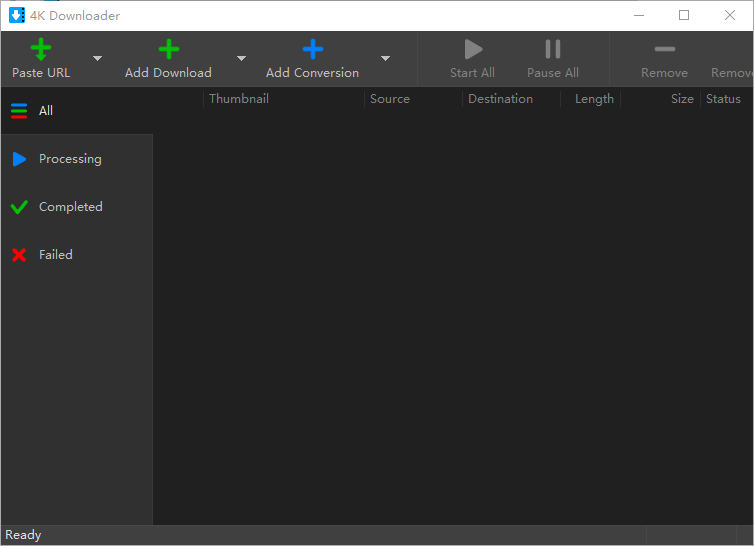Click the Ready status bar text
The height and width of the screenshot is (546, 754).
point(23,535)
